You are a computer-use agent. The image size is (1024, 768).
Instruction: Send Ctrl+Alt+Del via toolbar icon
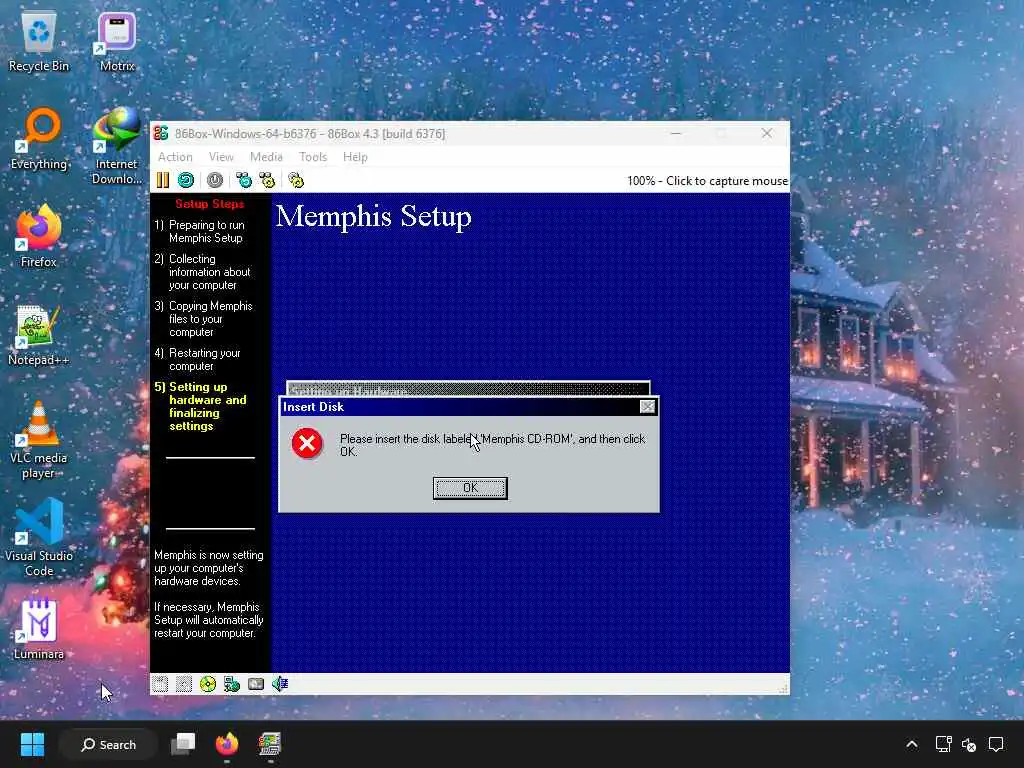(244, 180)
